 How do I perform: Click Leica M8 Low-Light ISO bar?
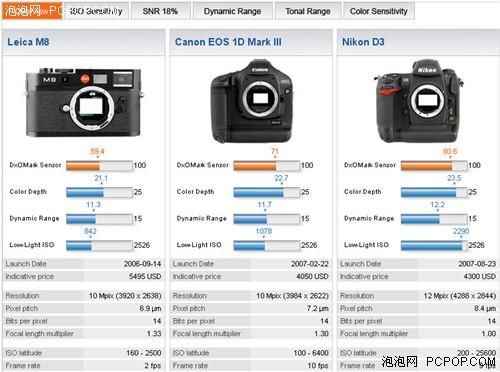[x=99, y=246]
